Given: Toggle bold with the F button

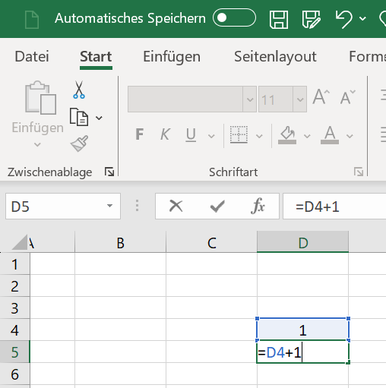Looking at the screenshot, I should [140, 135].
